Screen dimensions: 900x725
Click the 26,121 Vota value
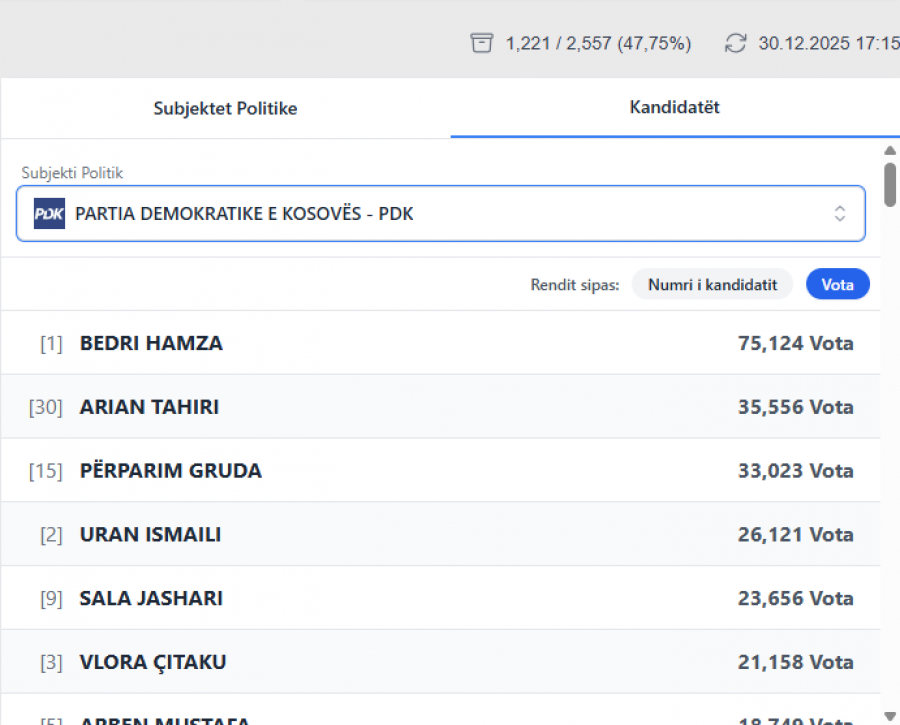796,534
